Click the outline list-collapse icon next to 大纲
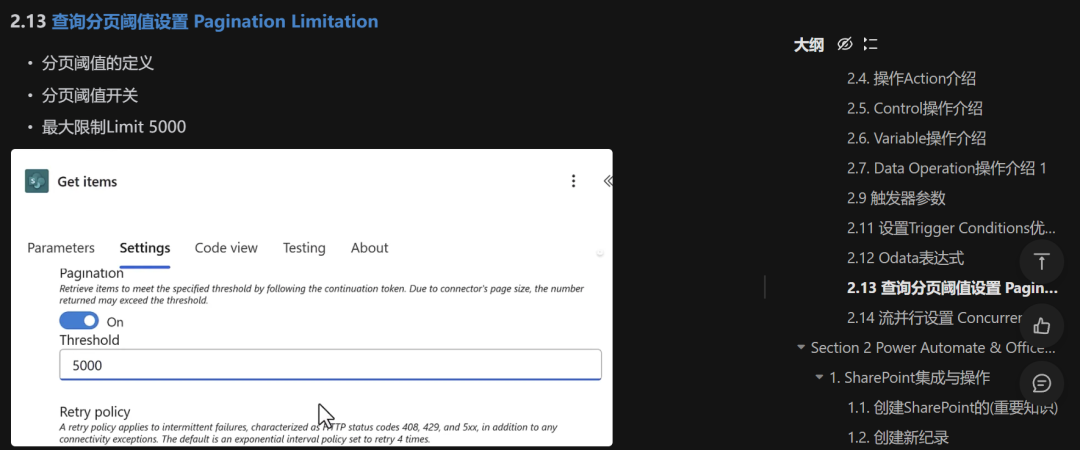 871,45
